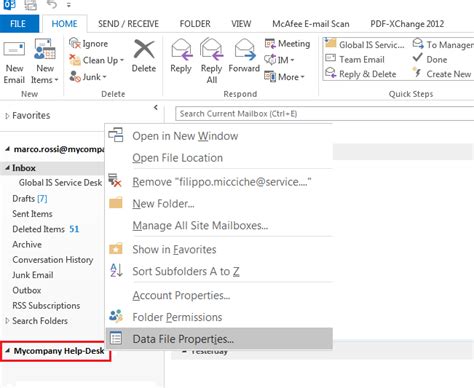Open the Archive folder
The height and width of the screenshot is (388, 474).
(27, 244)
